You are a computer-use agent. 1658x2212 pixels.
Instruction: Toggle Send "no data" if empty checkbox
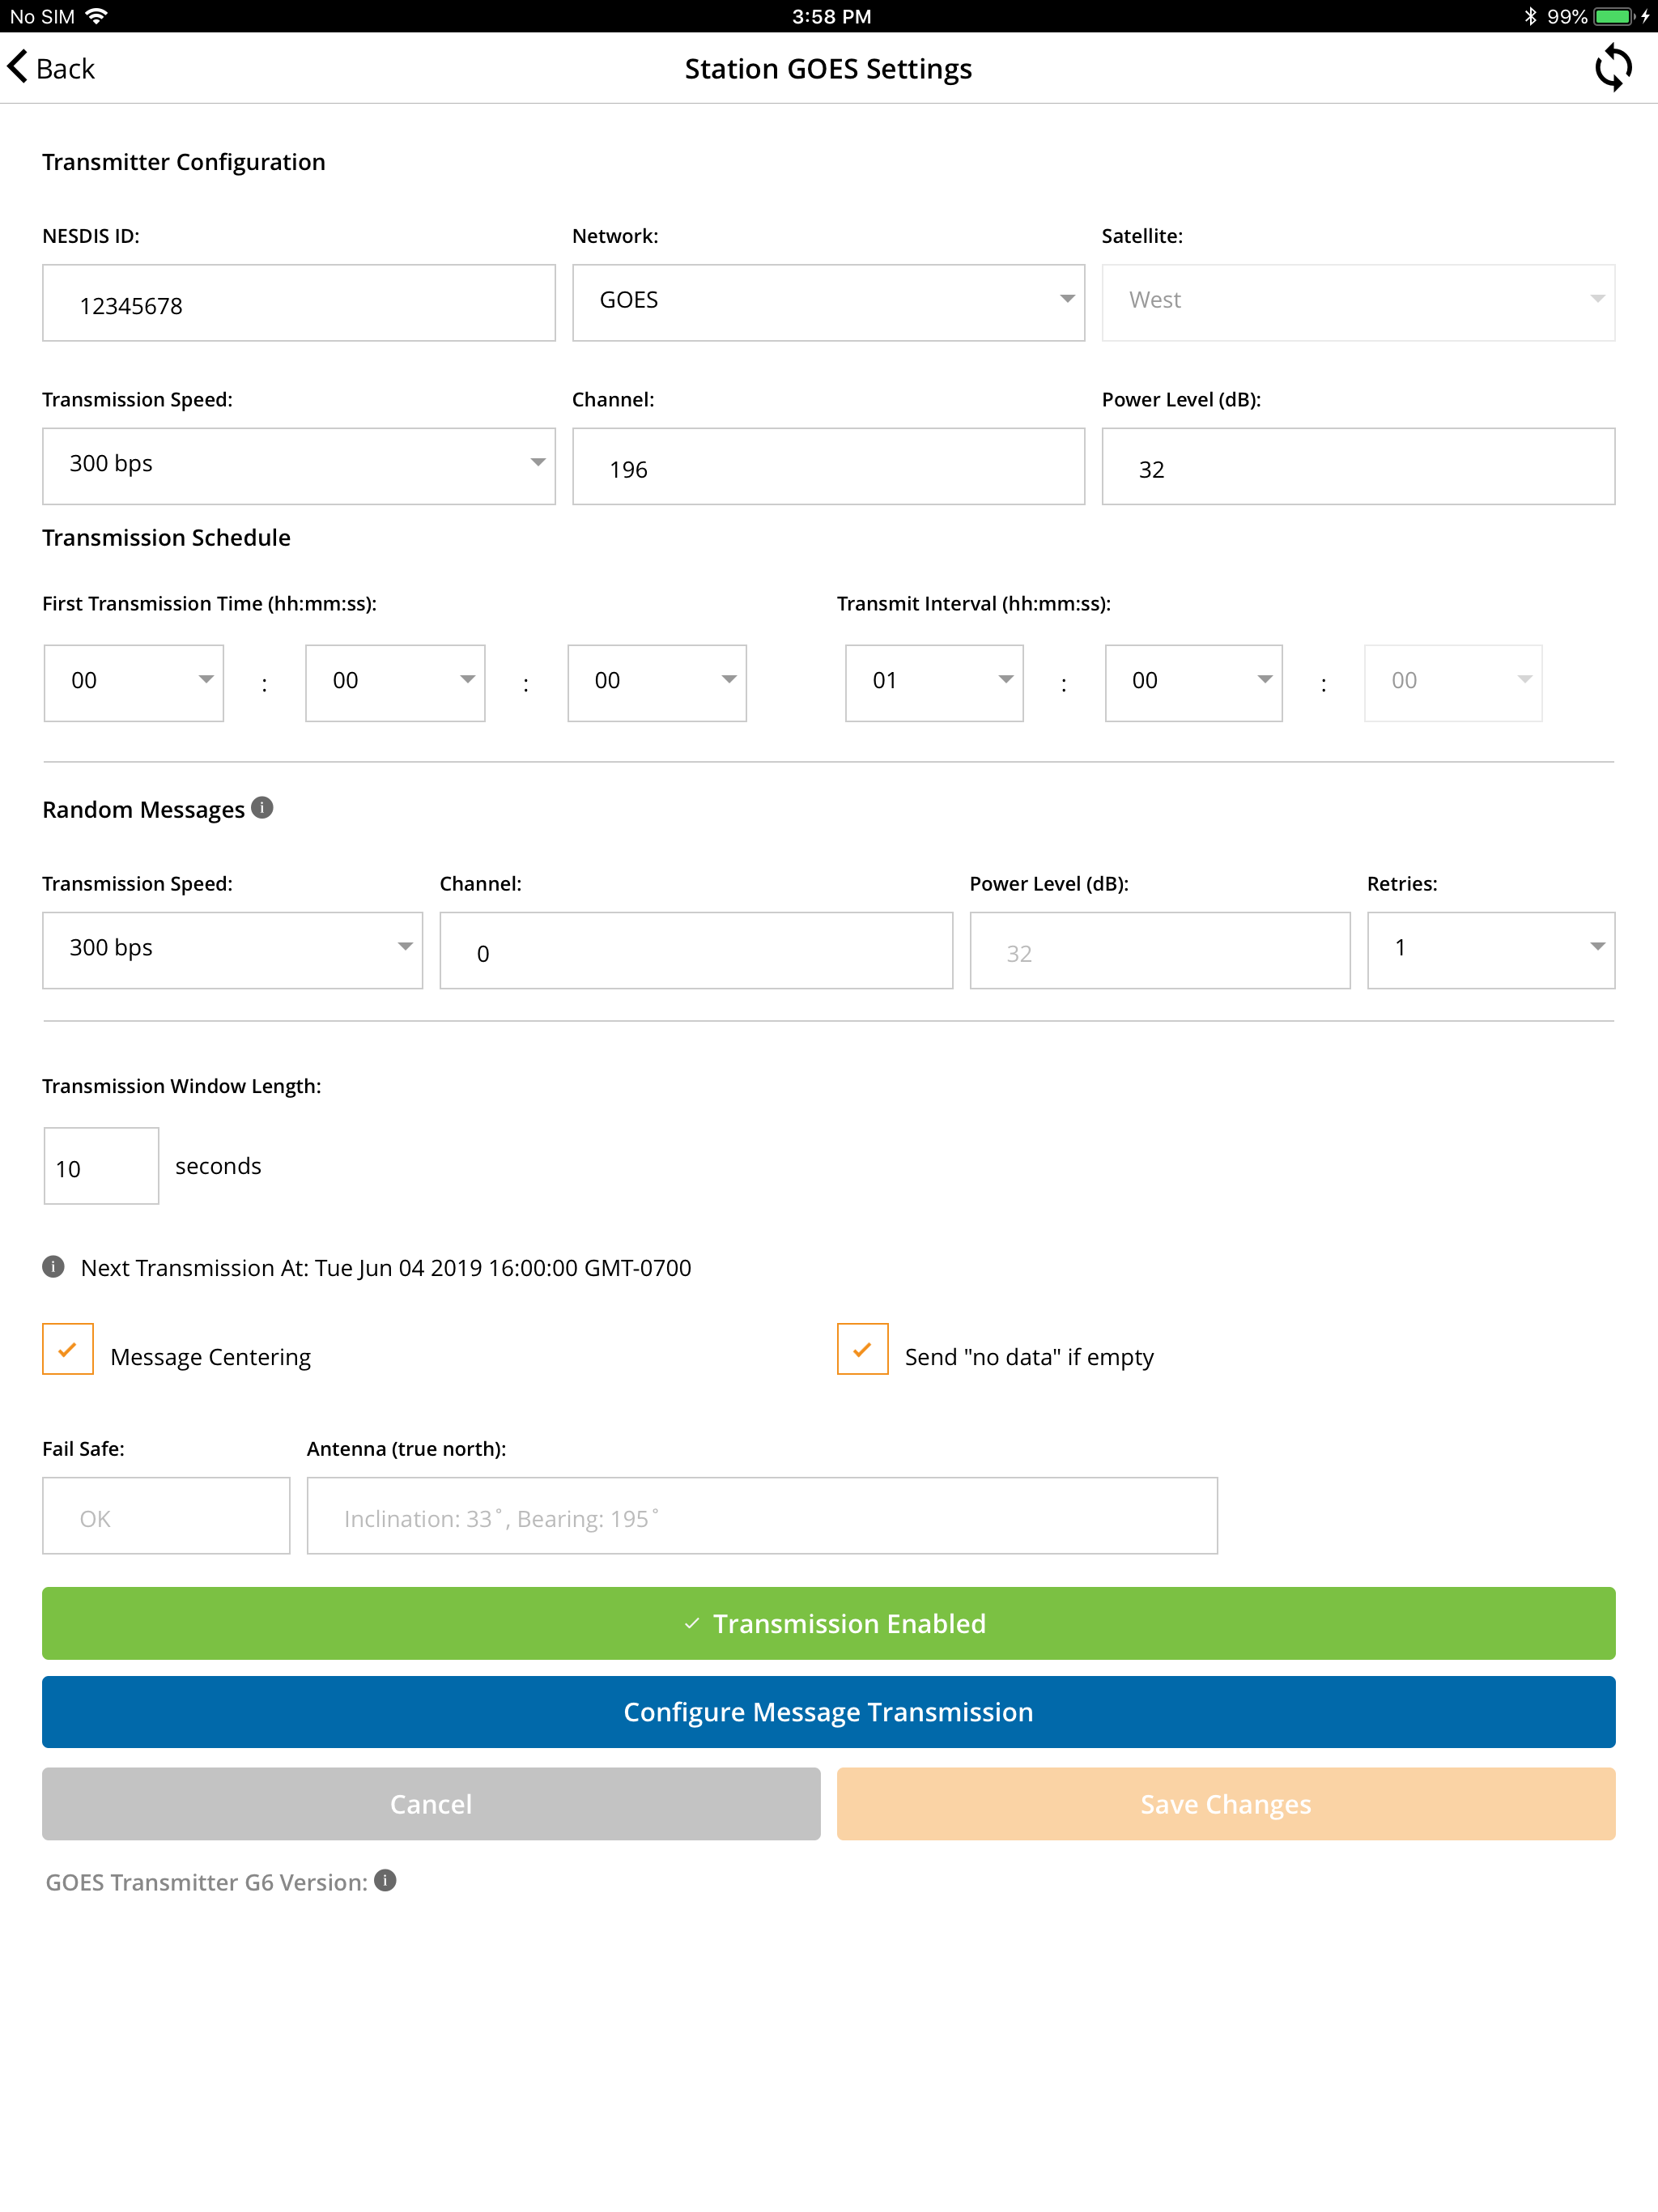pos(862,1349)
